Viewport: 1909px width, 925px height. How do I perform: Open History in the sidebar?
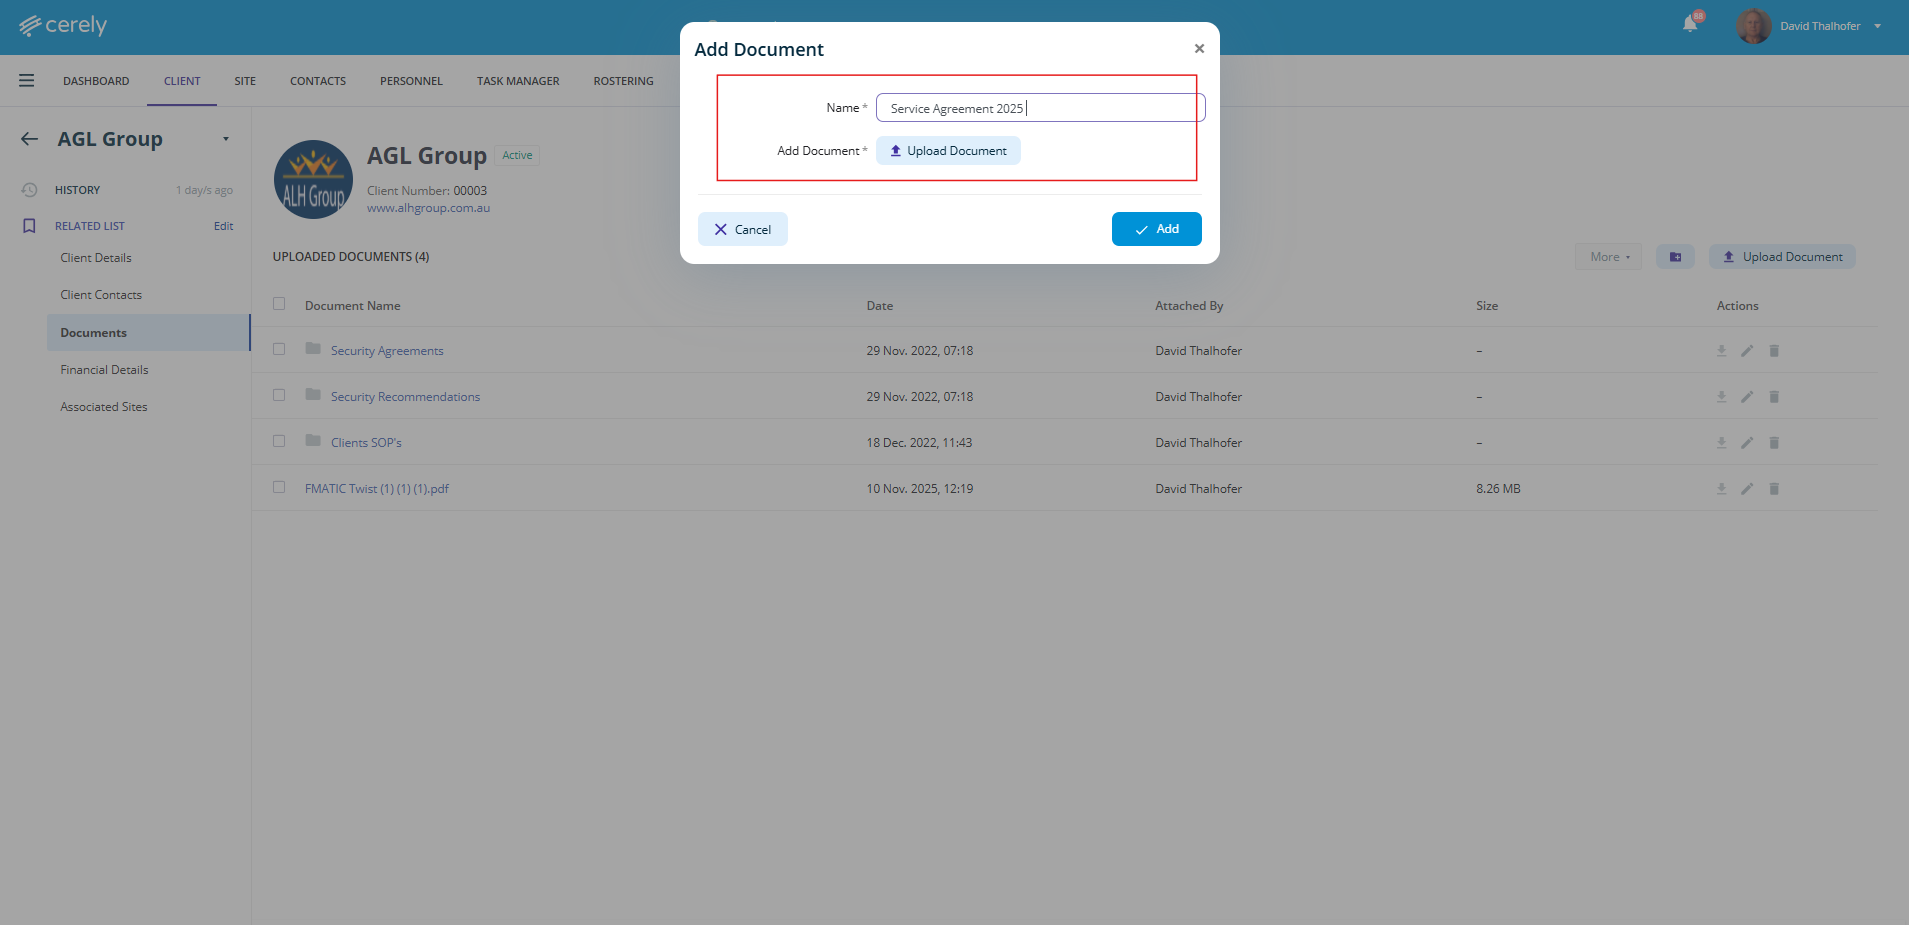point(78,190)
